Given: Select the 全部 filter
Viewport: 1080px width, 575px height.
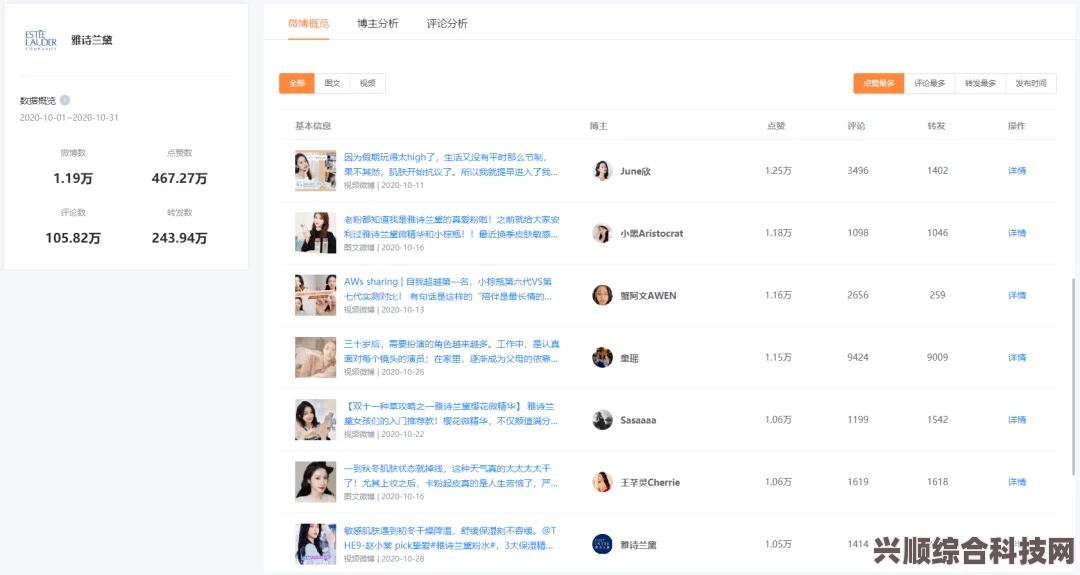Looking at the screenshot, I should [x=297, y=83].
